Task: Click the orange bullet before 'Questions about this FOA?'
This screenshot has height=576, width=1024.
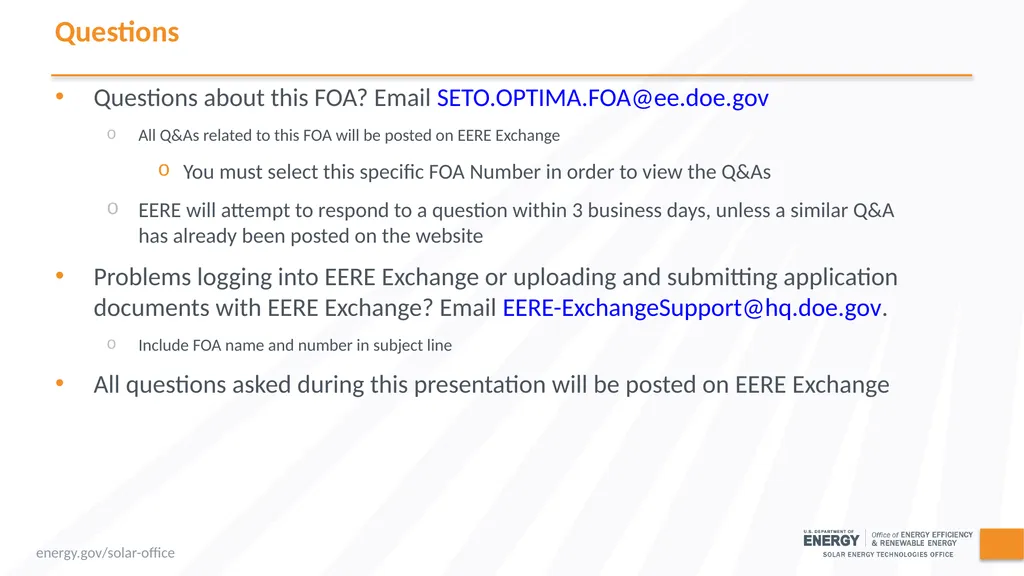Action: pos(60,97)
